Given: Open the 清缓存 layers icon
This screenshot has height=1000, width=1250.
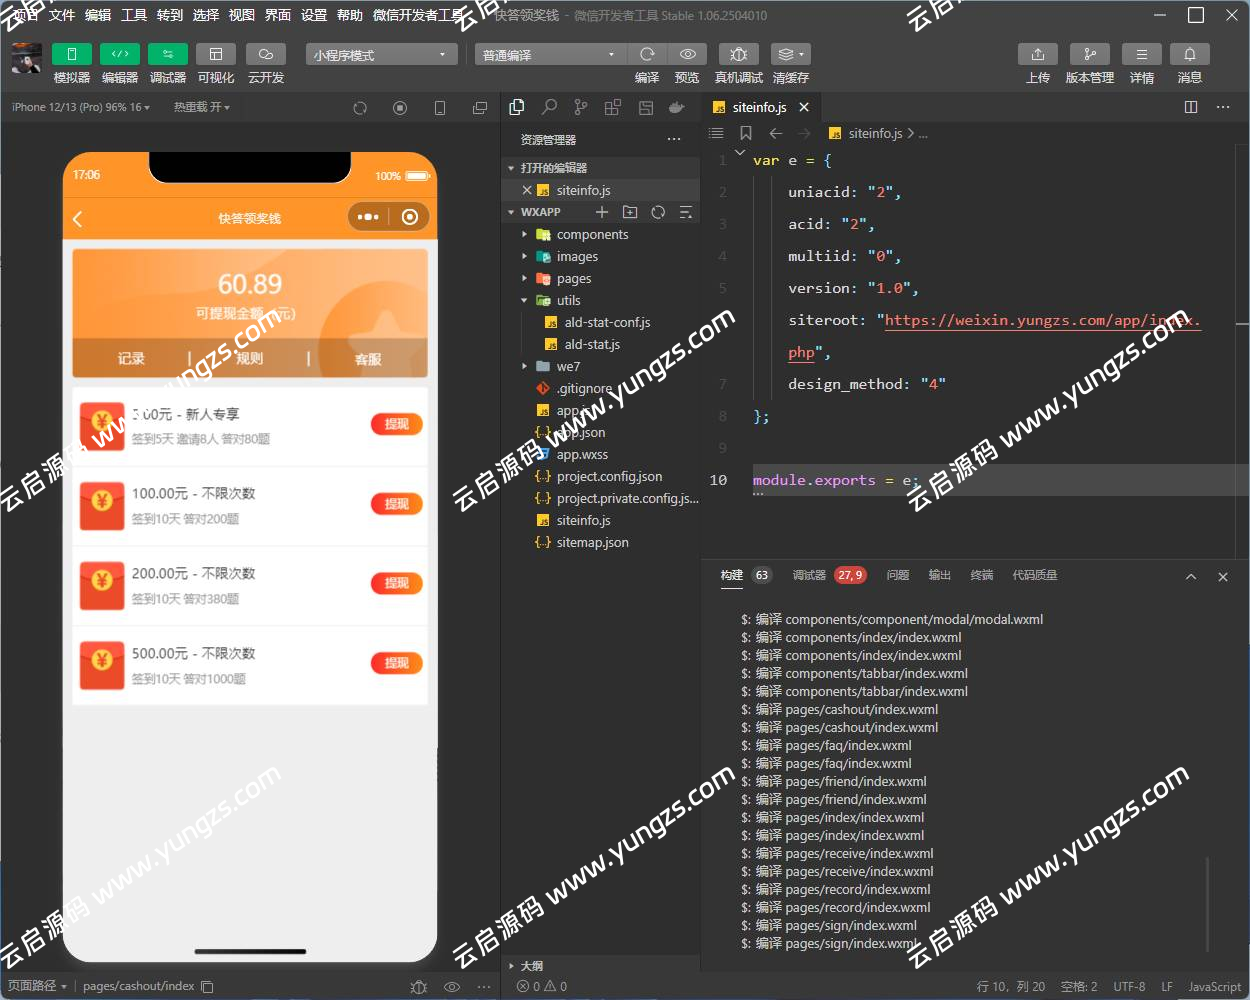Looking at the screenshot, I should (790, 54).
